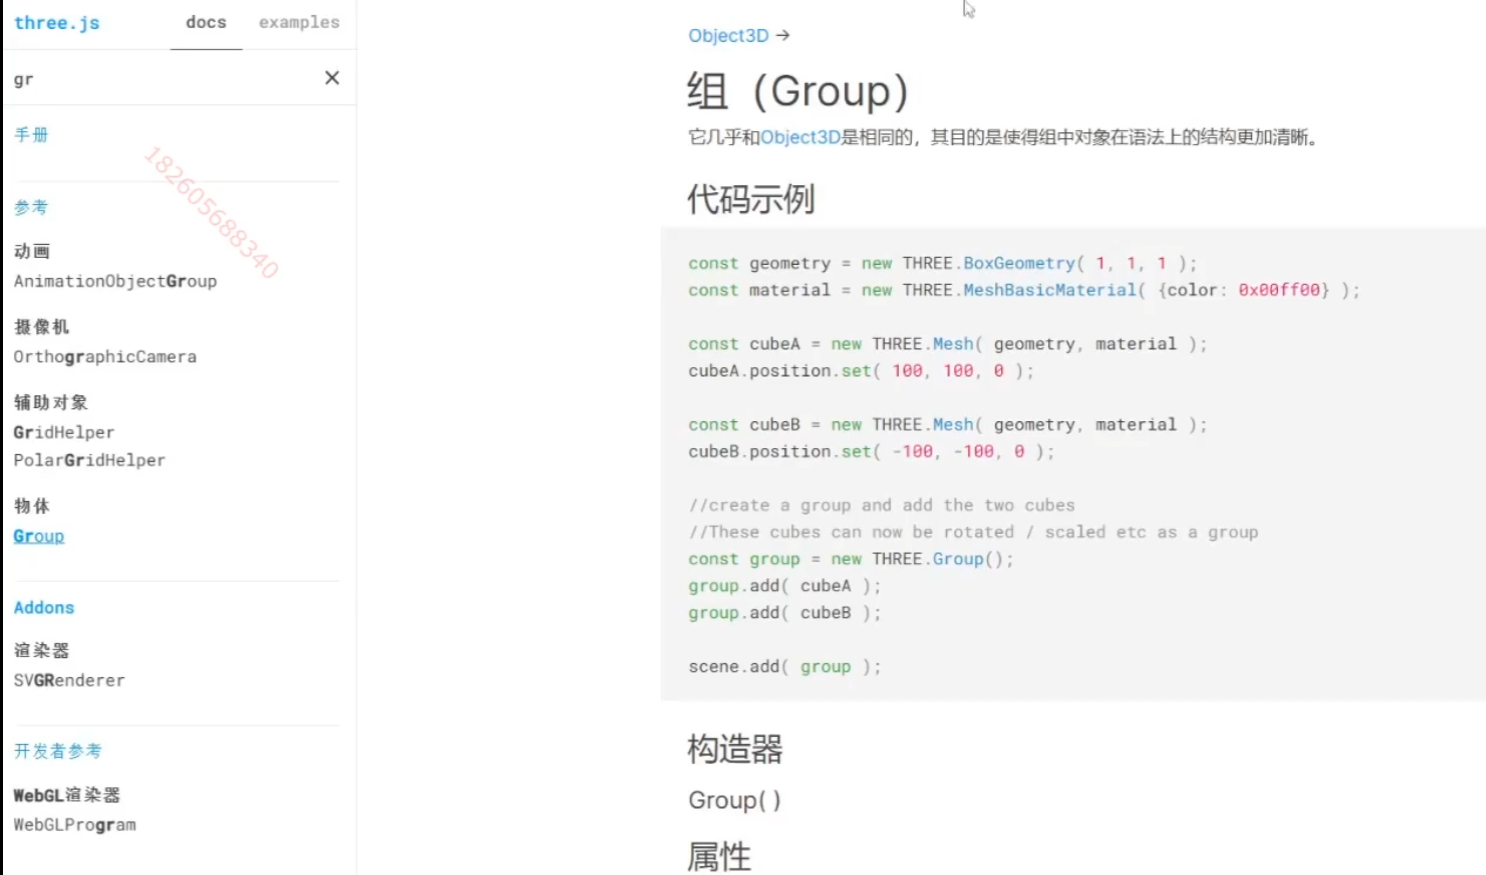Click the 手册 section heading
This screenshot has width=1486, height=875.
click(31, 135)
